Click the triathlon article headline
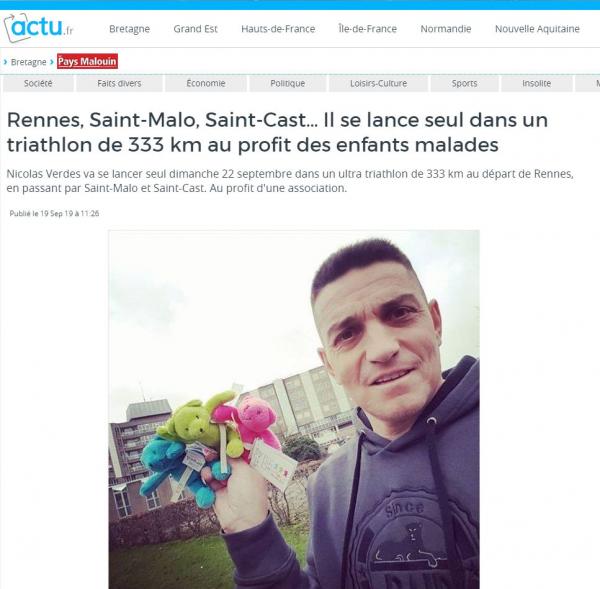Image resolution: width=600 pixels, height=589 pixels. 277,132
